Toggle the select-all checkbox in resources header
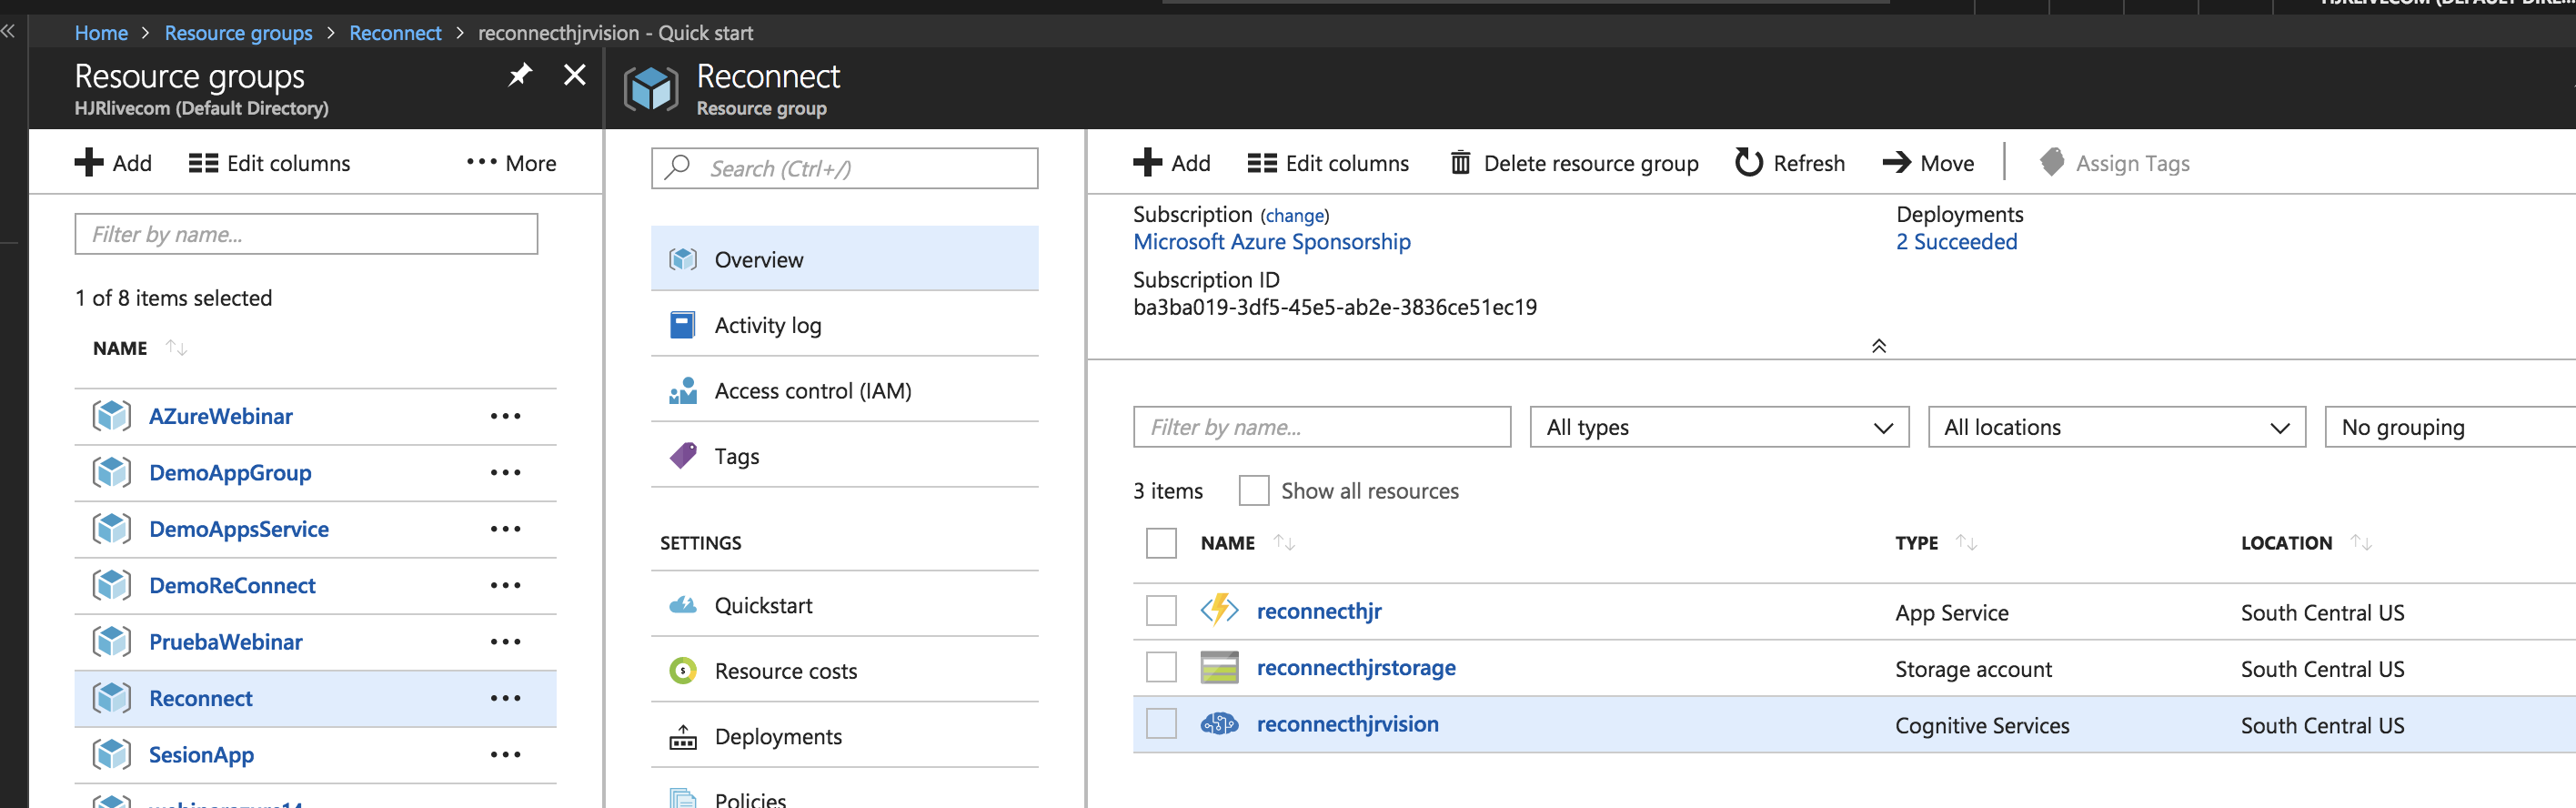This screenshot has height=808, width=2576. click(x=1161, y=543)
